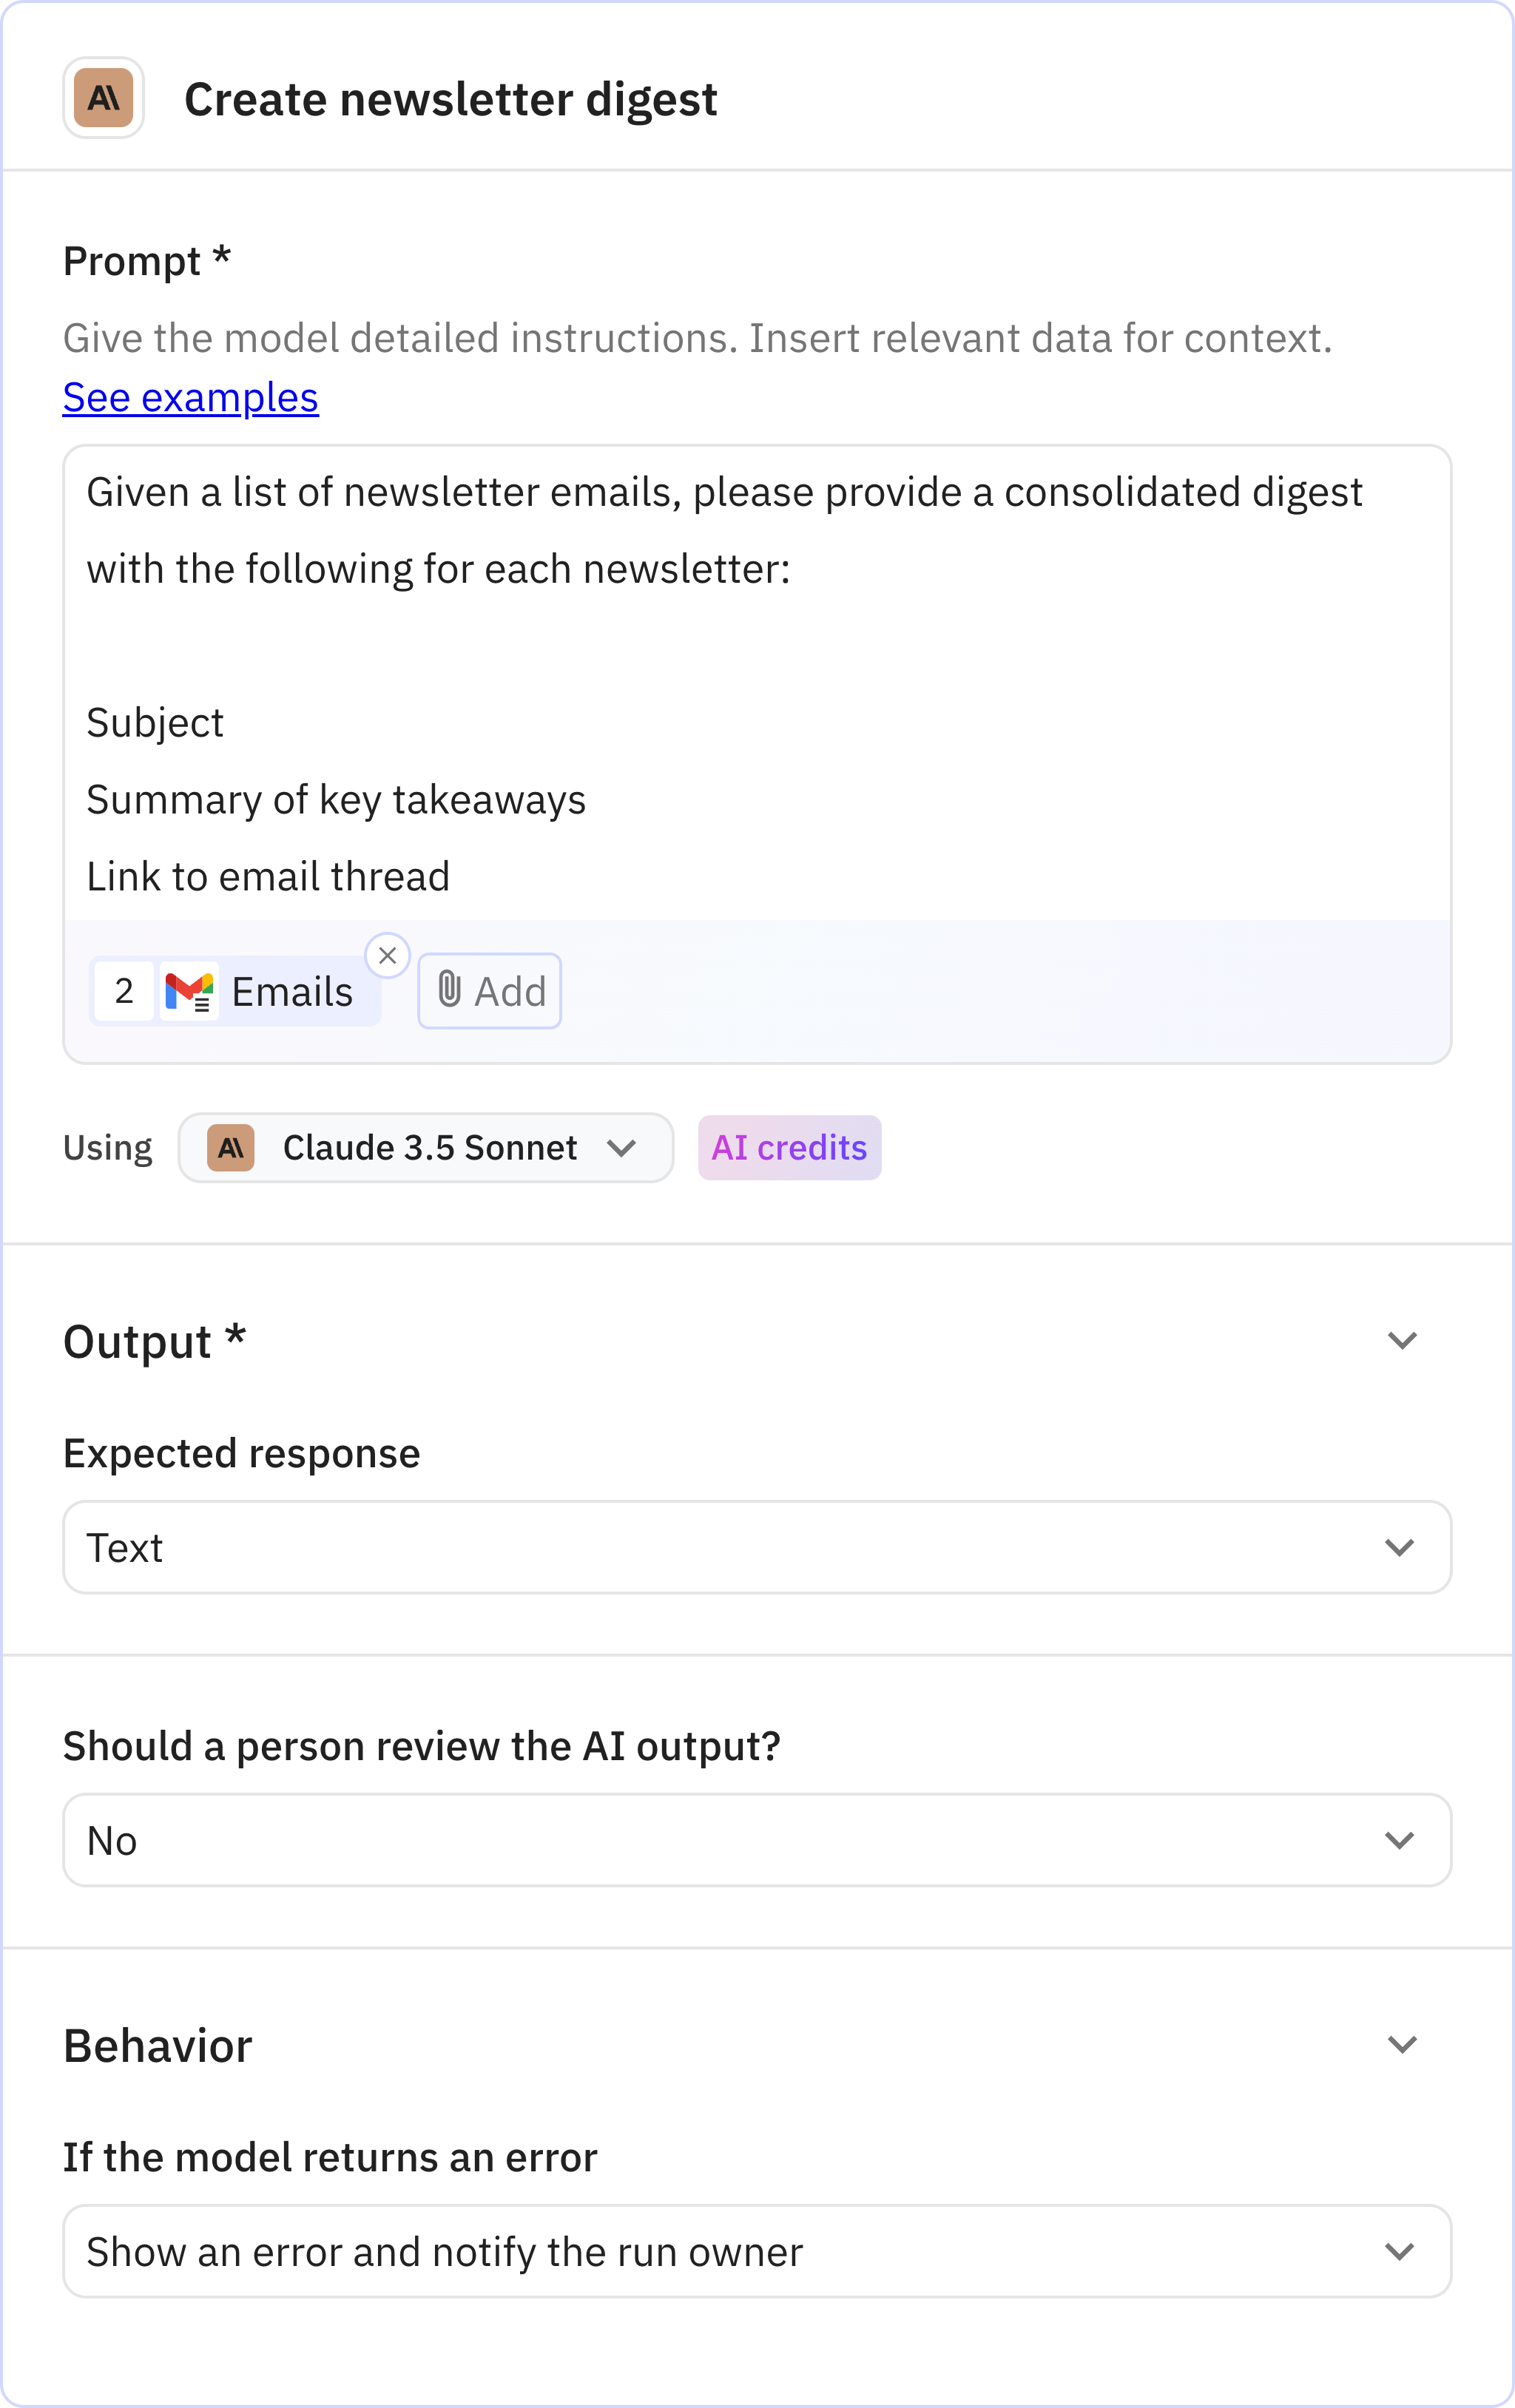Click the chevron arrow in model selector
The image size is (1515, 2408).
coord(622,1148)
